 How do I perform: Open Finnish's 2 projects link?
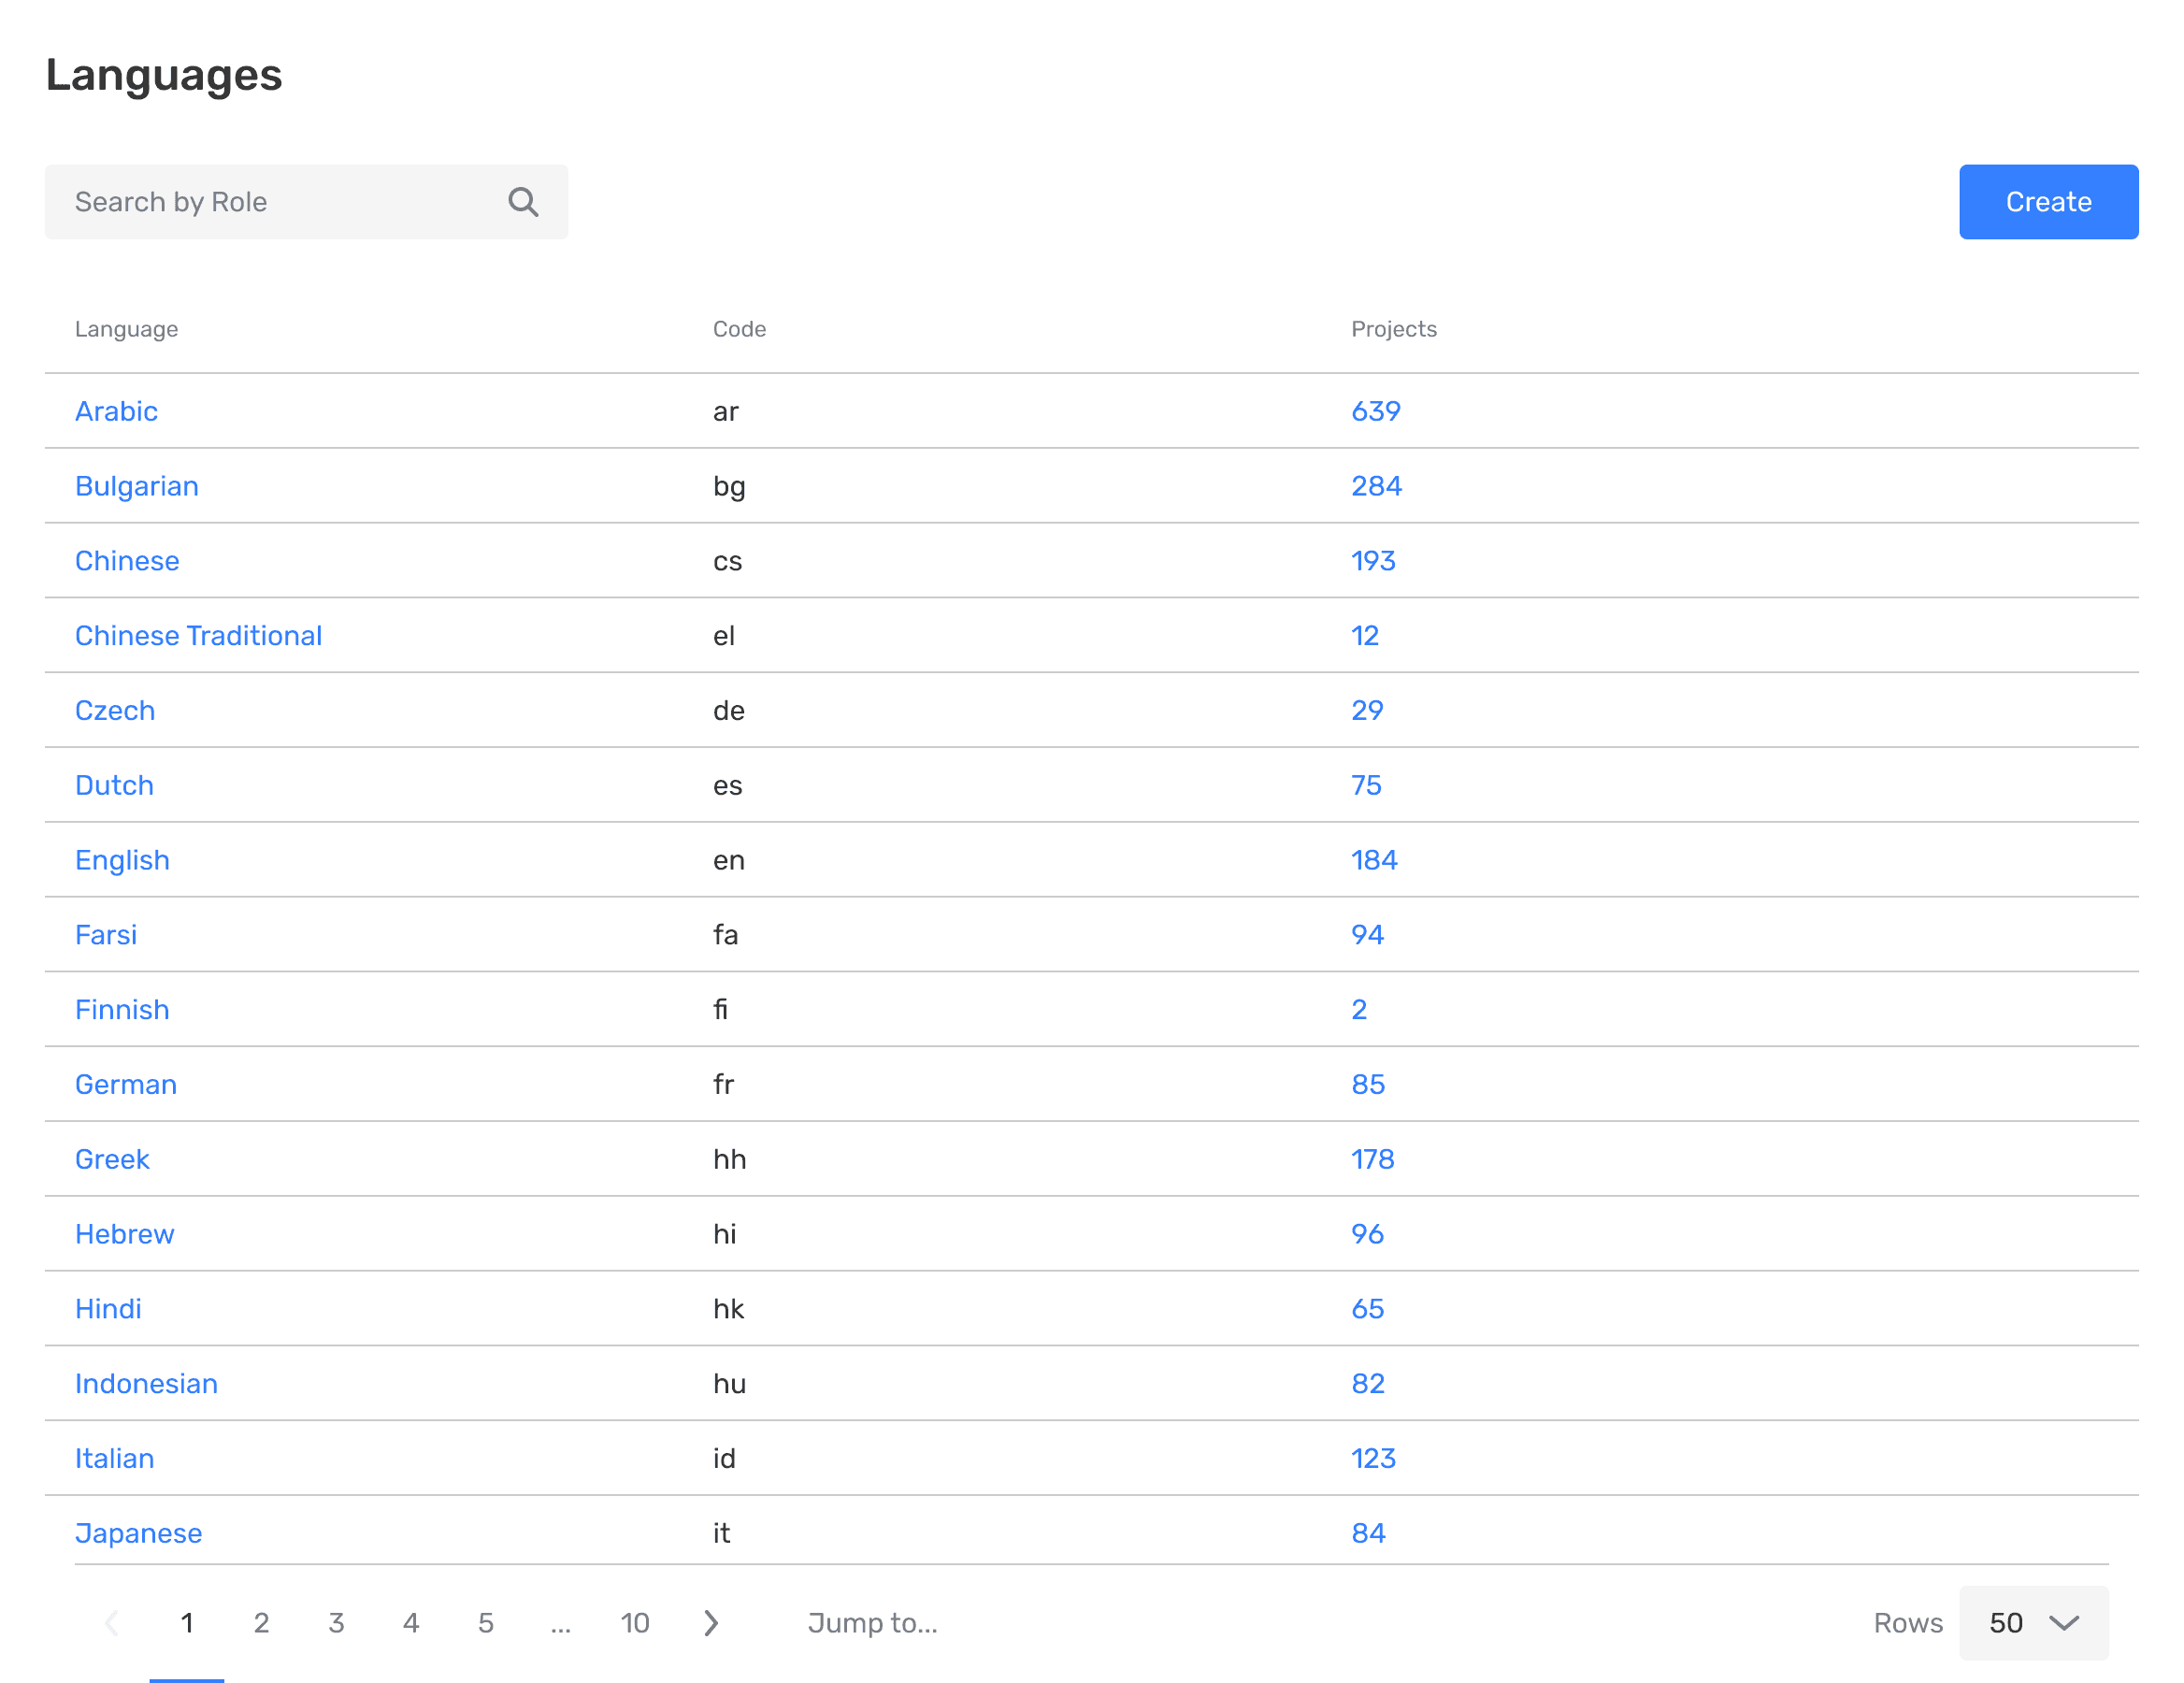click(1358, 1009)
